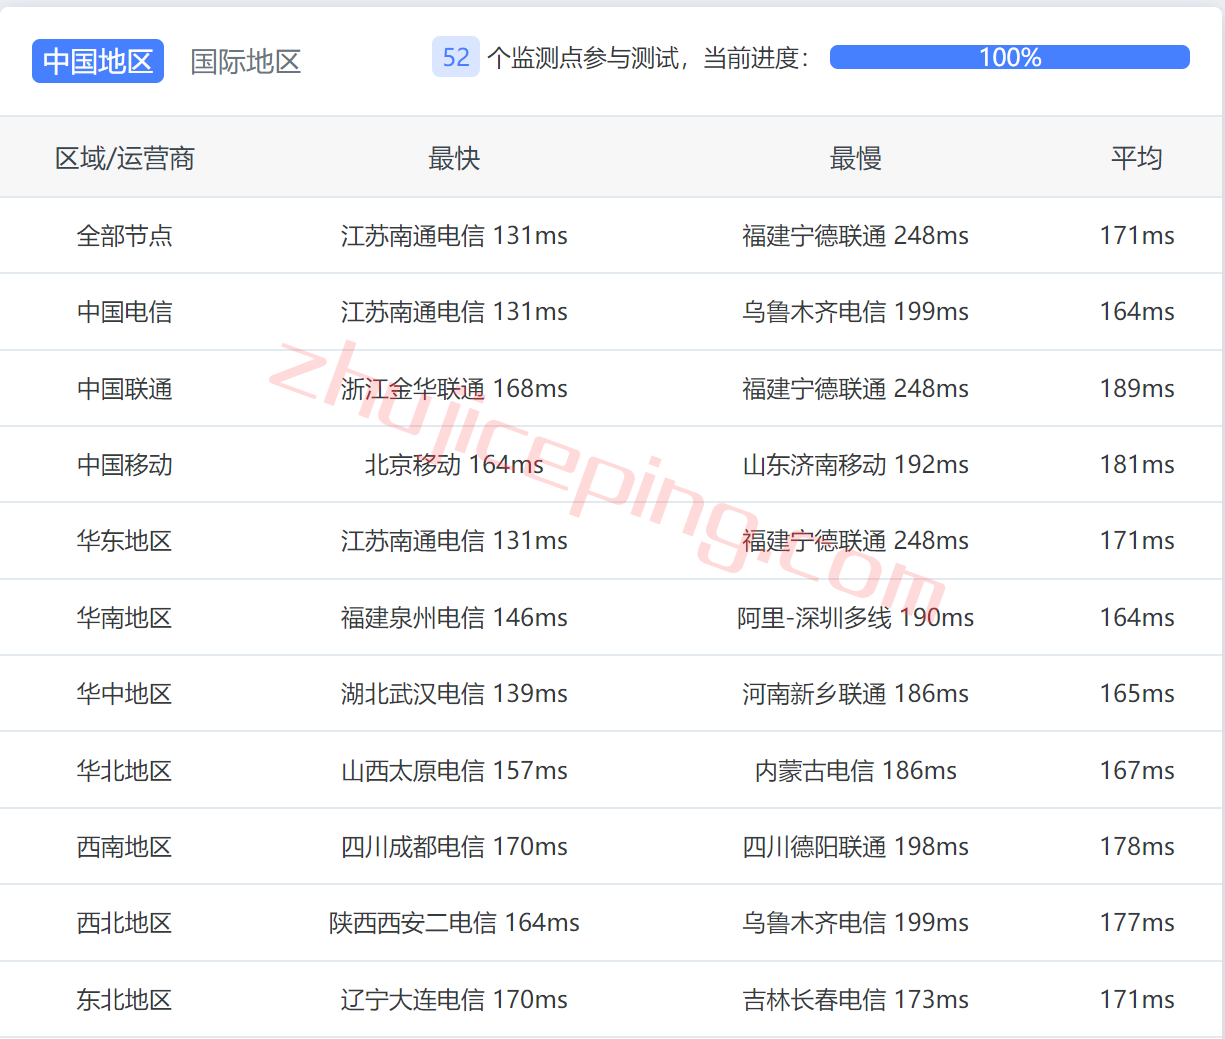1225x1039 pixels.
Task: Click 北京移动 164ms cell
Action: coord(454,464)
